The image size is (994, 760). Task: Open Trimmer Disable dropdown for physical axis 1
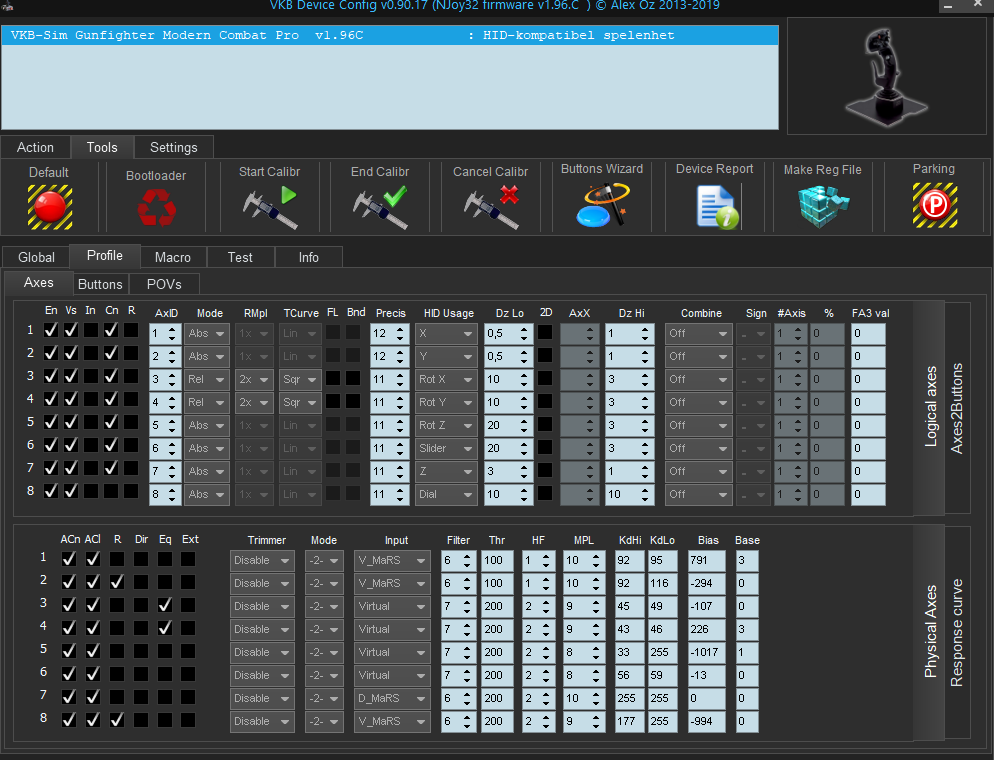262,560
